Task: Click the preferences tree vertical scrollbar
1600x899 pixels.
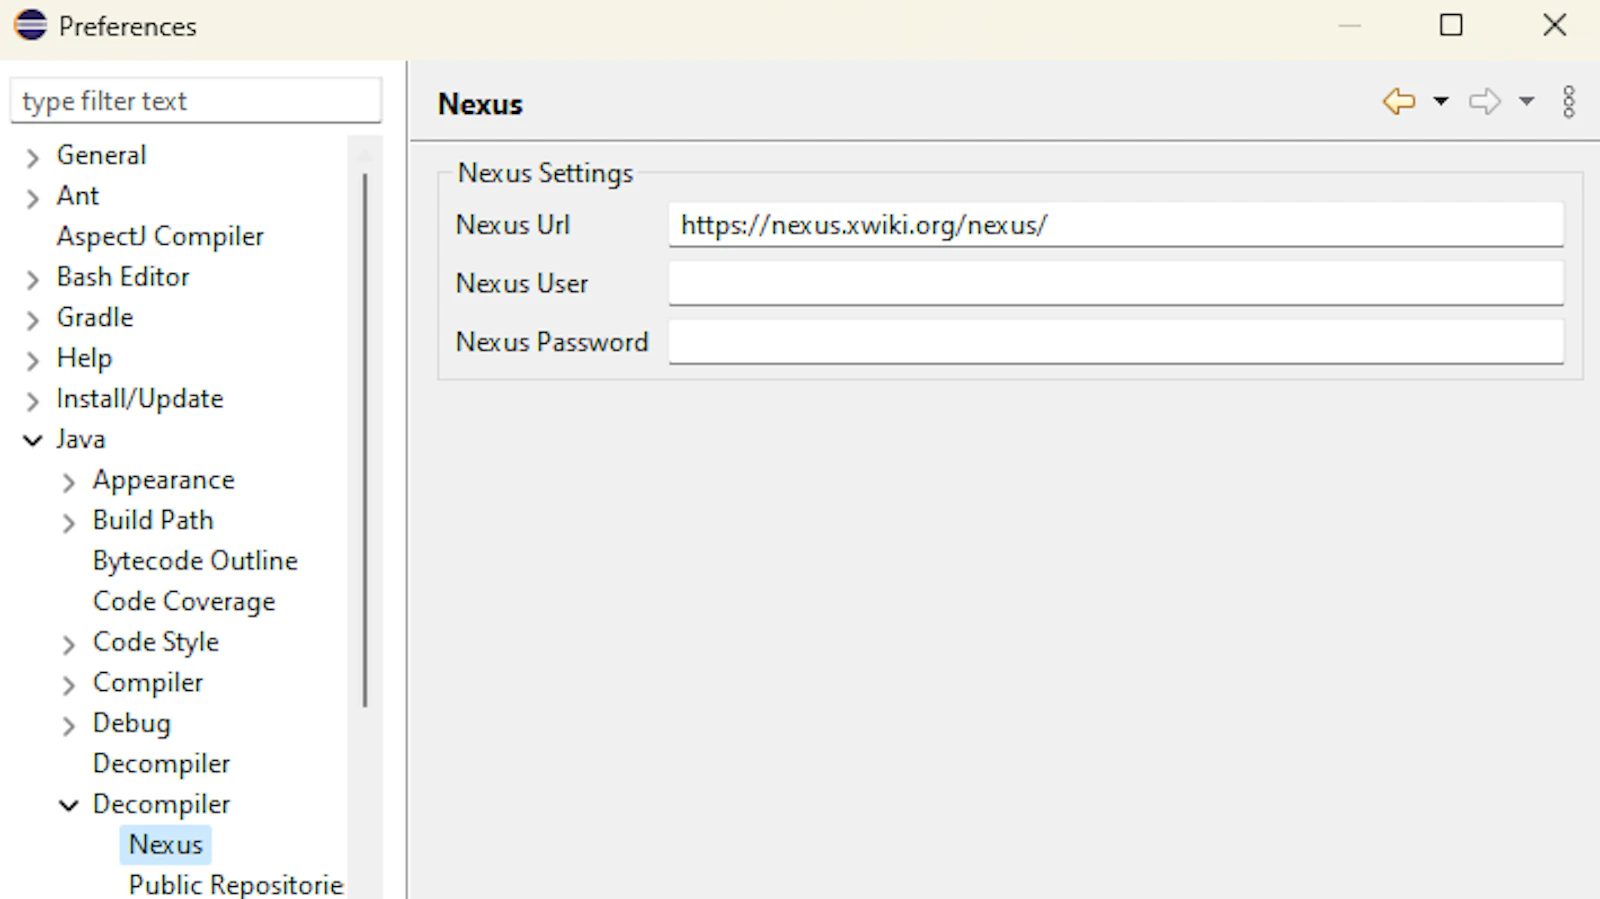Action: (x=365, y=440)
